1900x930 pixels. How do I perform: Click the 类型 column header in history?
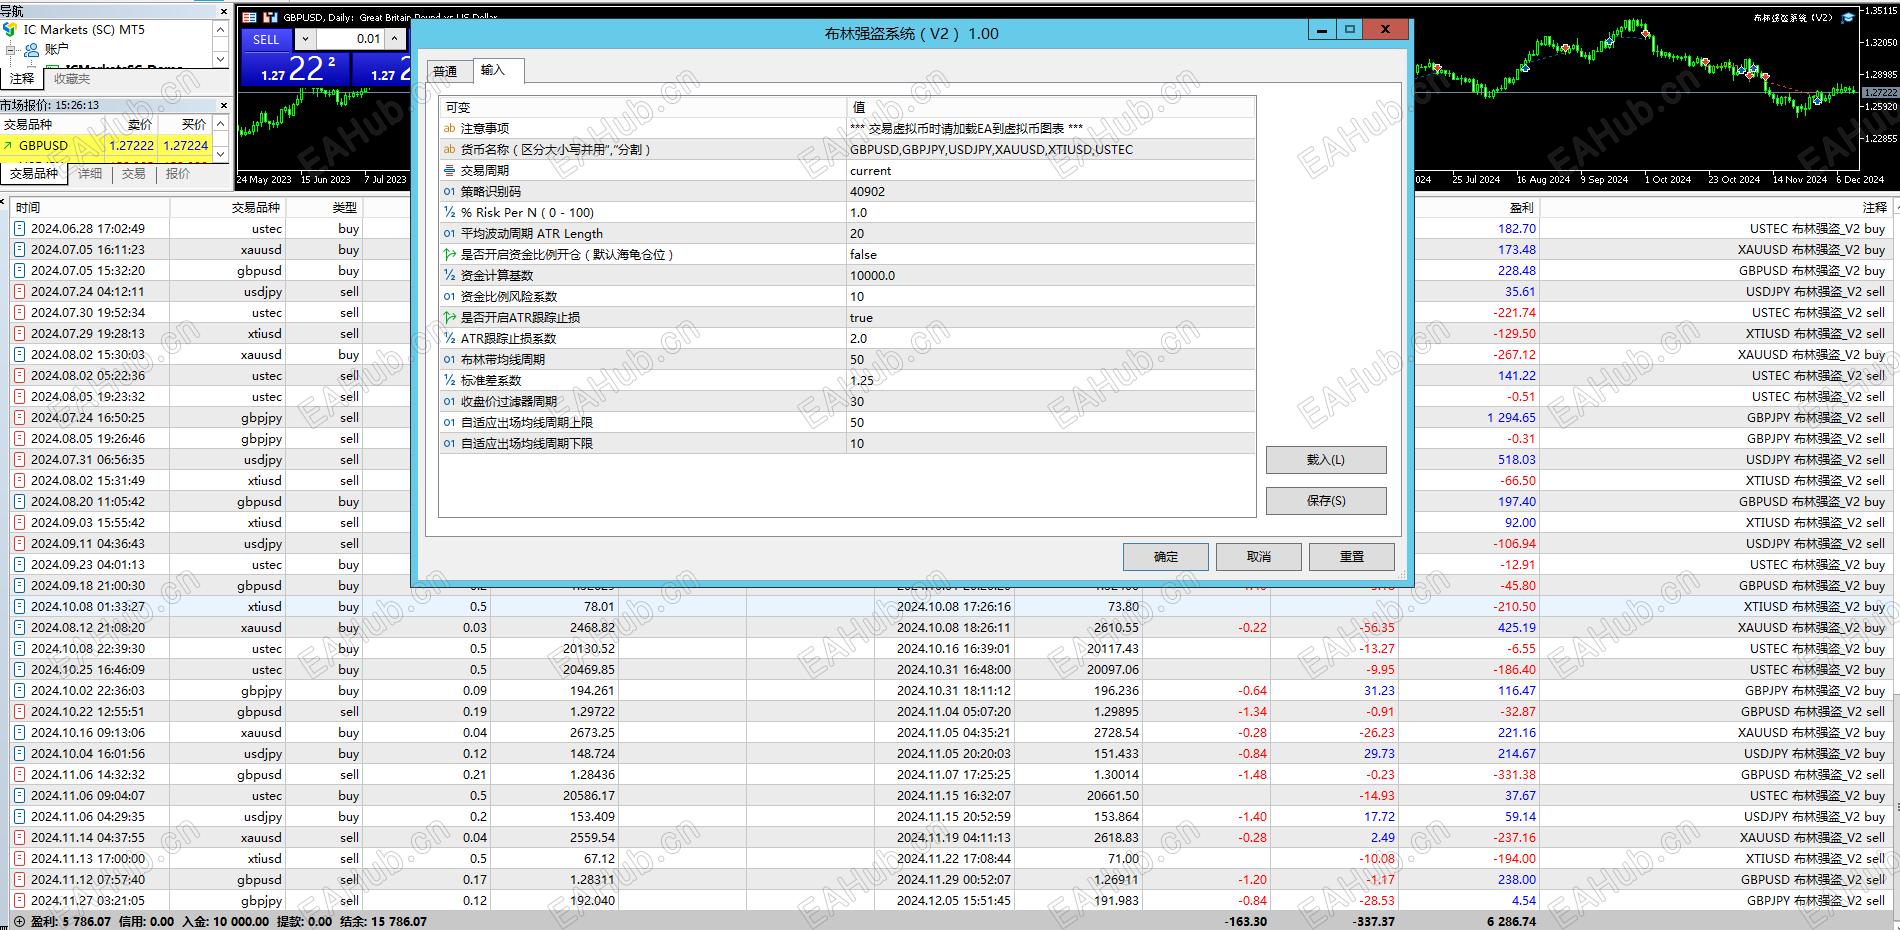(x=323, y=208)
